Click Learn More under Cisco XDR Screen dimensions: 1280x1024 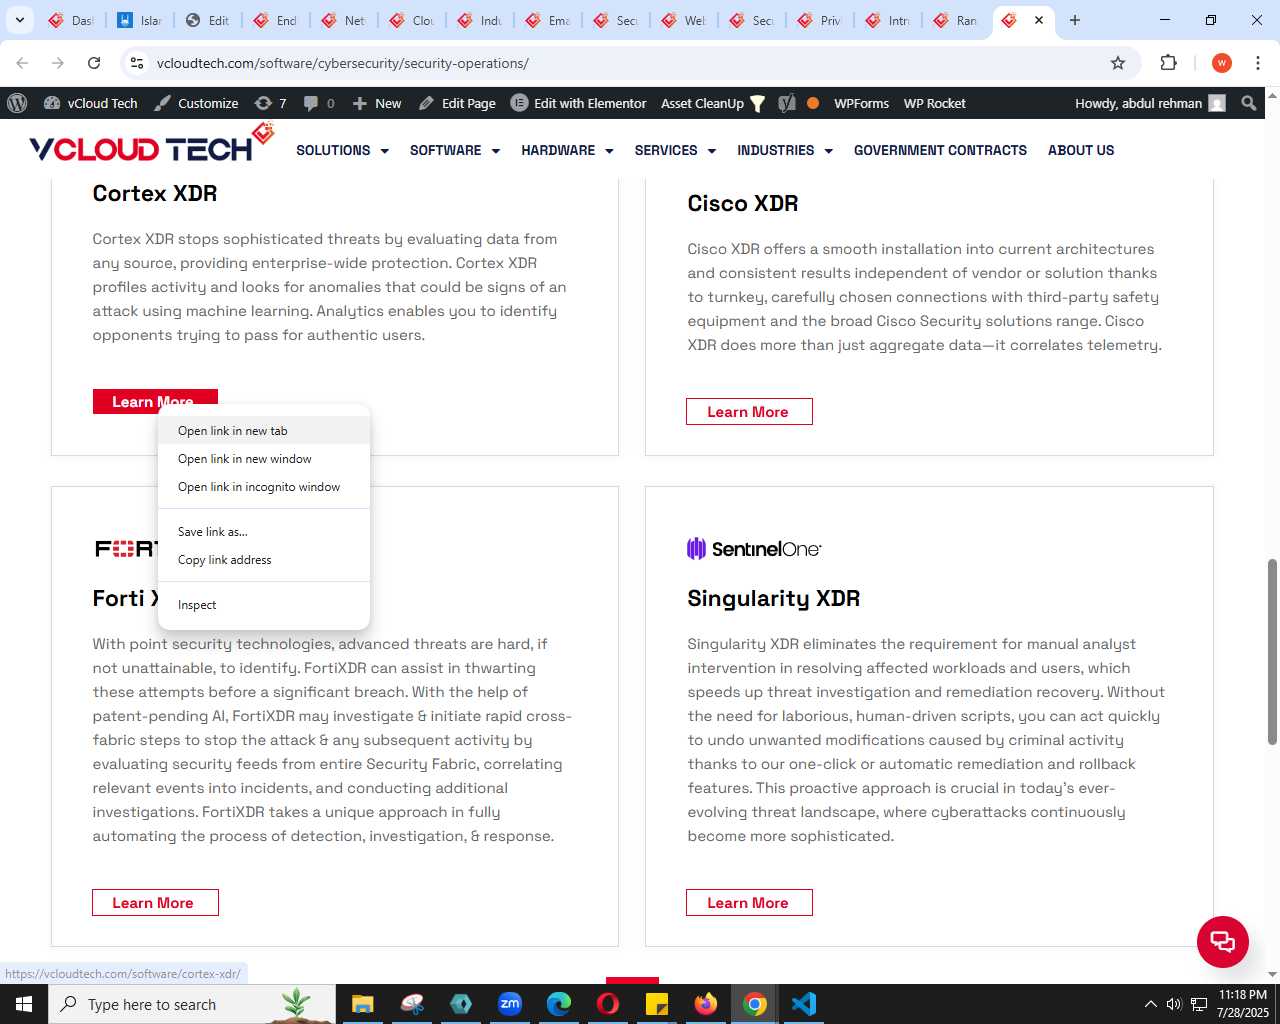click(x=749, y=412)
